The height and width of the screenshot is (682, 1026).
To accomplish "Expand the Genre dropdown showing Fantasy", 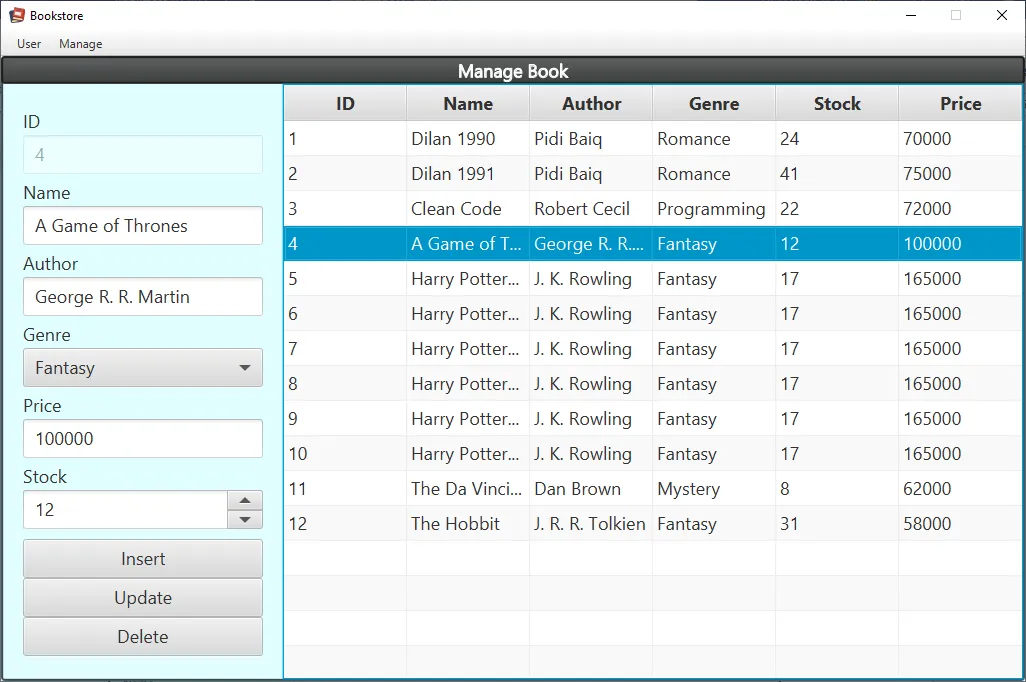I will click(143, 368).
